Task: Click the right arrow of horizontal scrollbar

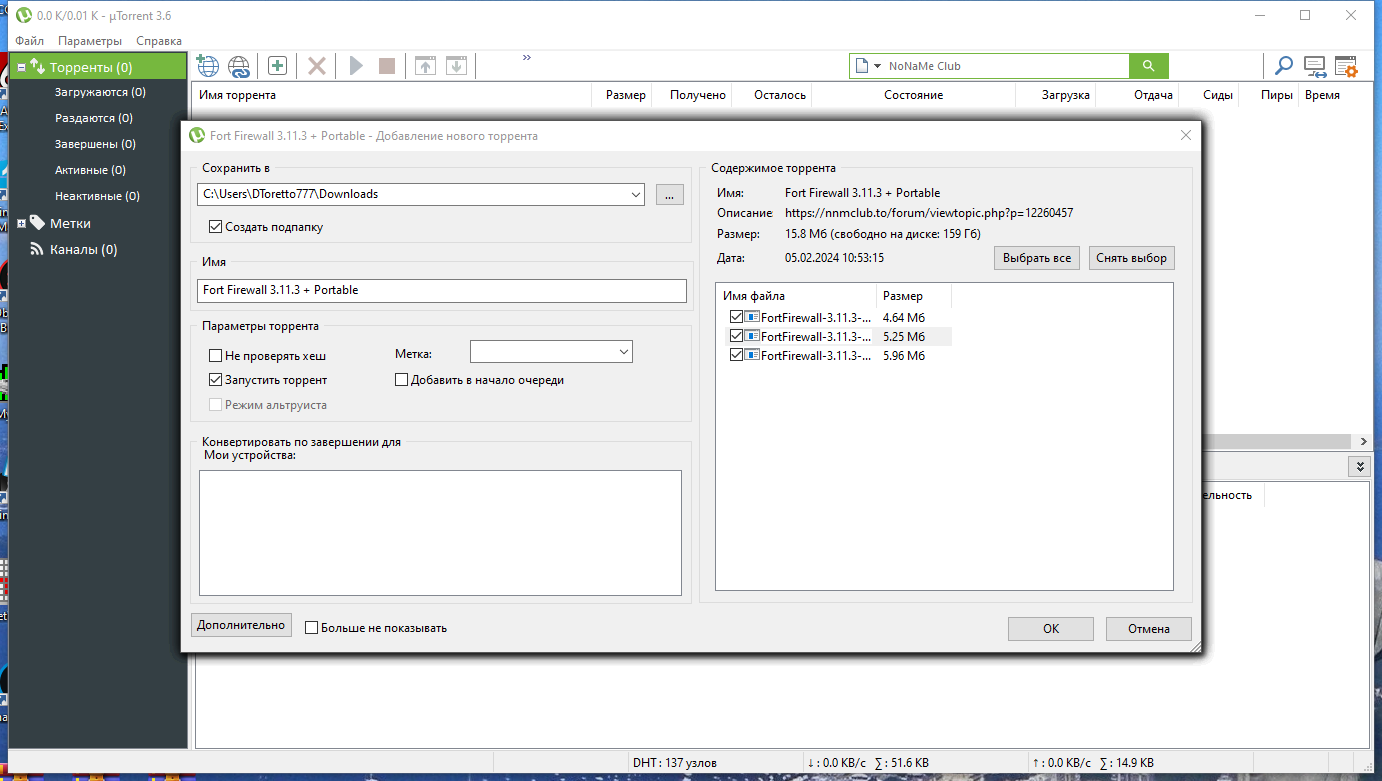Action: coord(1364,441)
